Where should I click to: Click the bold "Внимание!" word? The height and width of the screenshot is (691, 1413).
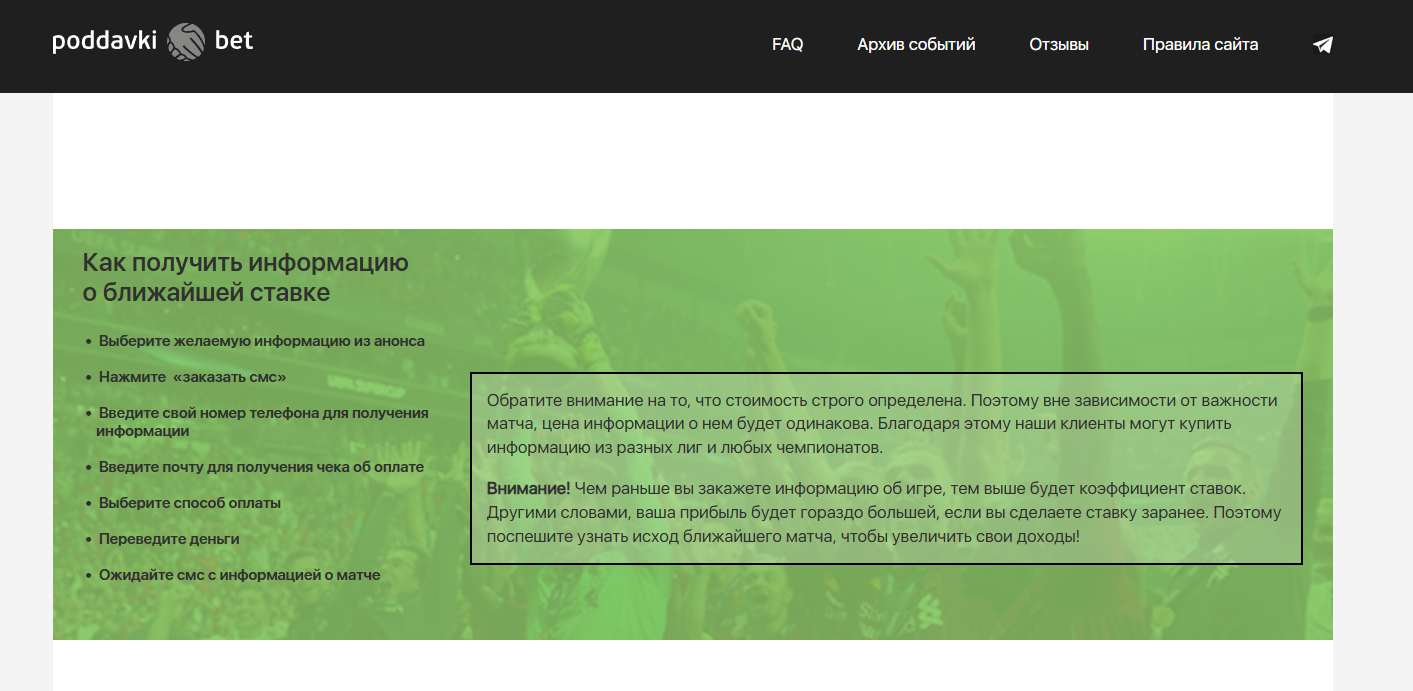tap(528, 489)
